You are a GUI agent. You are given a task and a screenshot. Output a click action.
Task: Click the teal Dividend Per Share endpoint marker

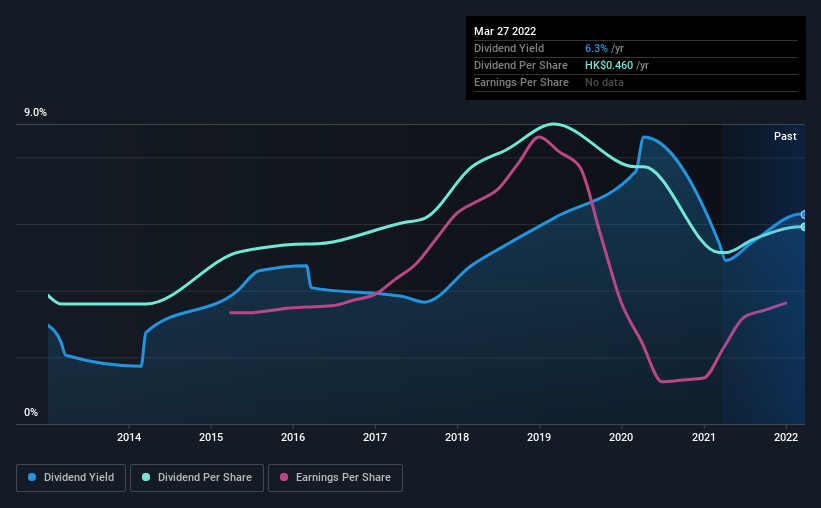coord(804,227)
